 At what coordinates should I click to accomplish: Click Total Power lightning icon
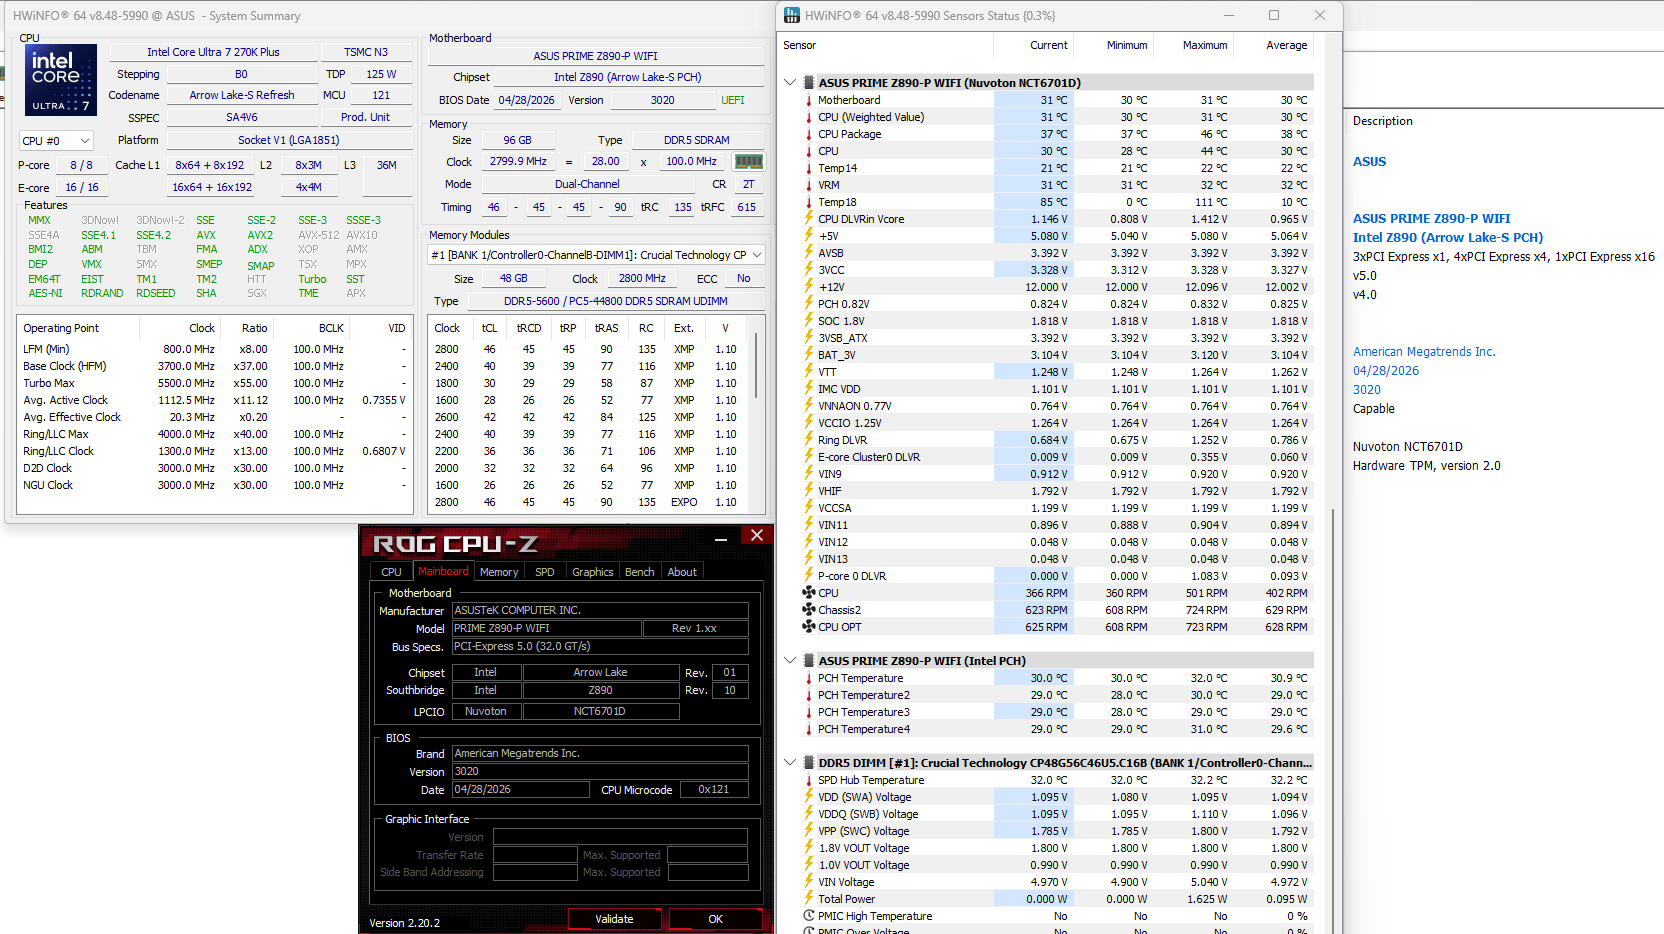[x=808, y=899]
